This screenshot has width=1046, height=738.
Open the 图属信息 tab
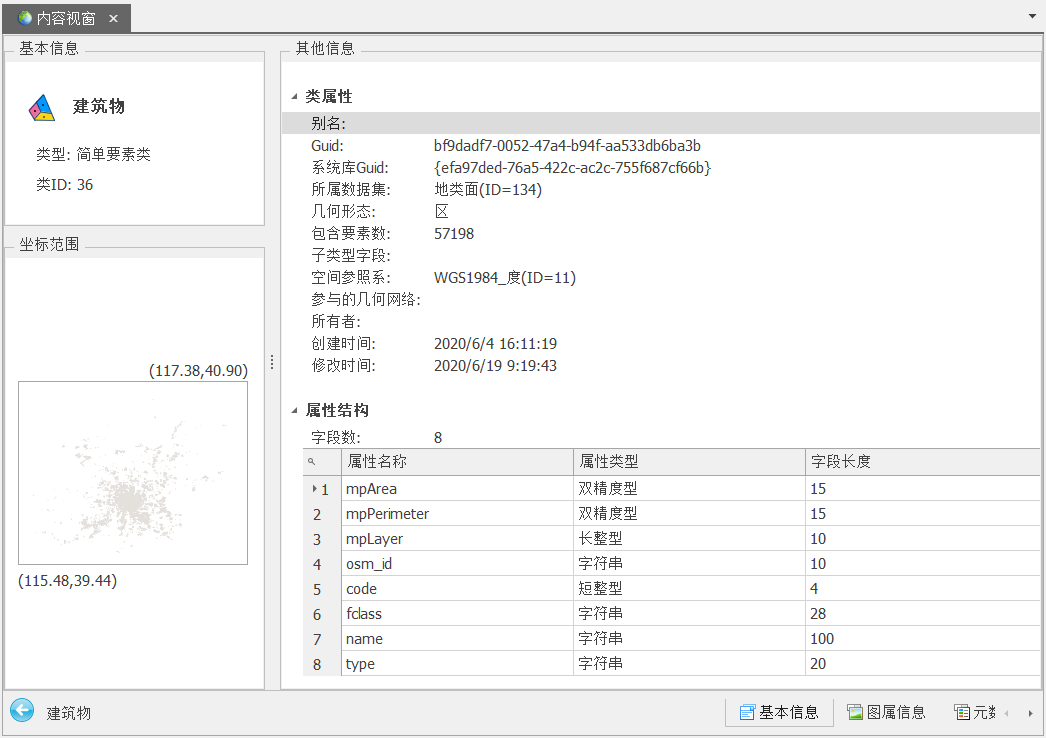click(x=886, y=712)
